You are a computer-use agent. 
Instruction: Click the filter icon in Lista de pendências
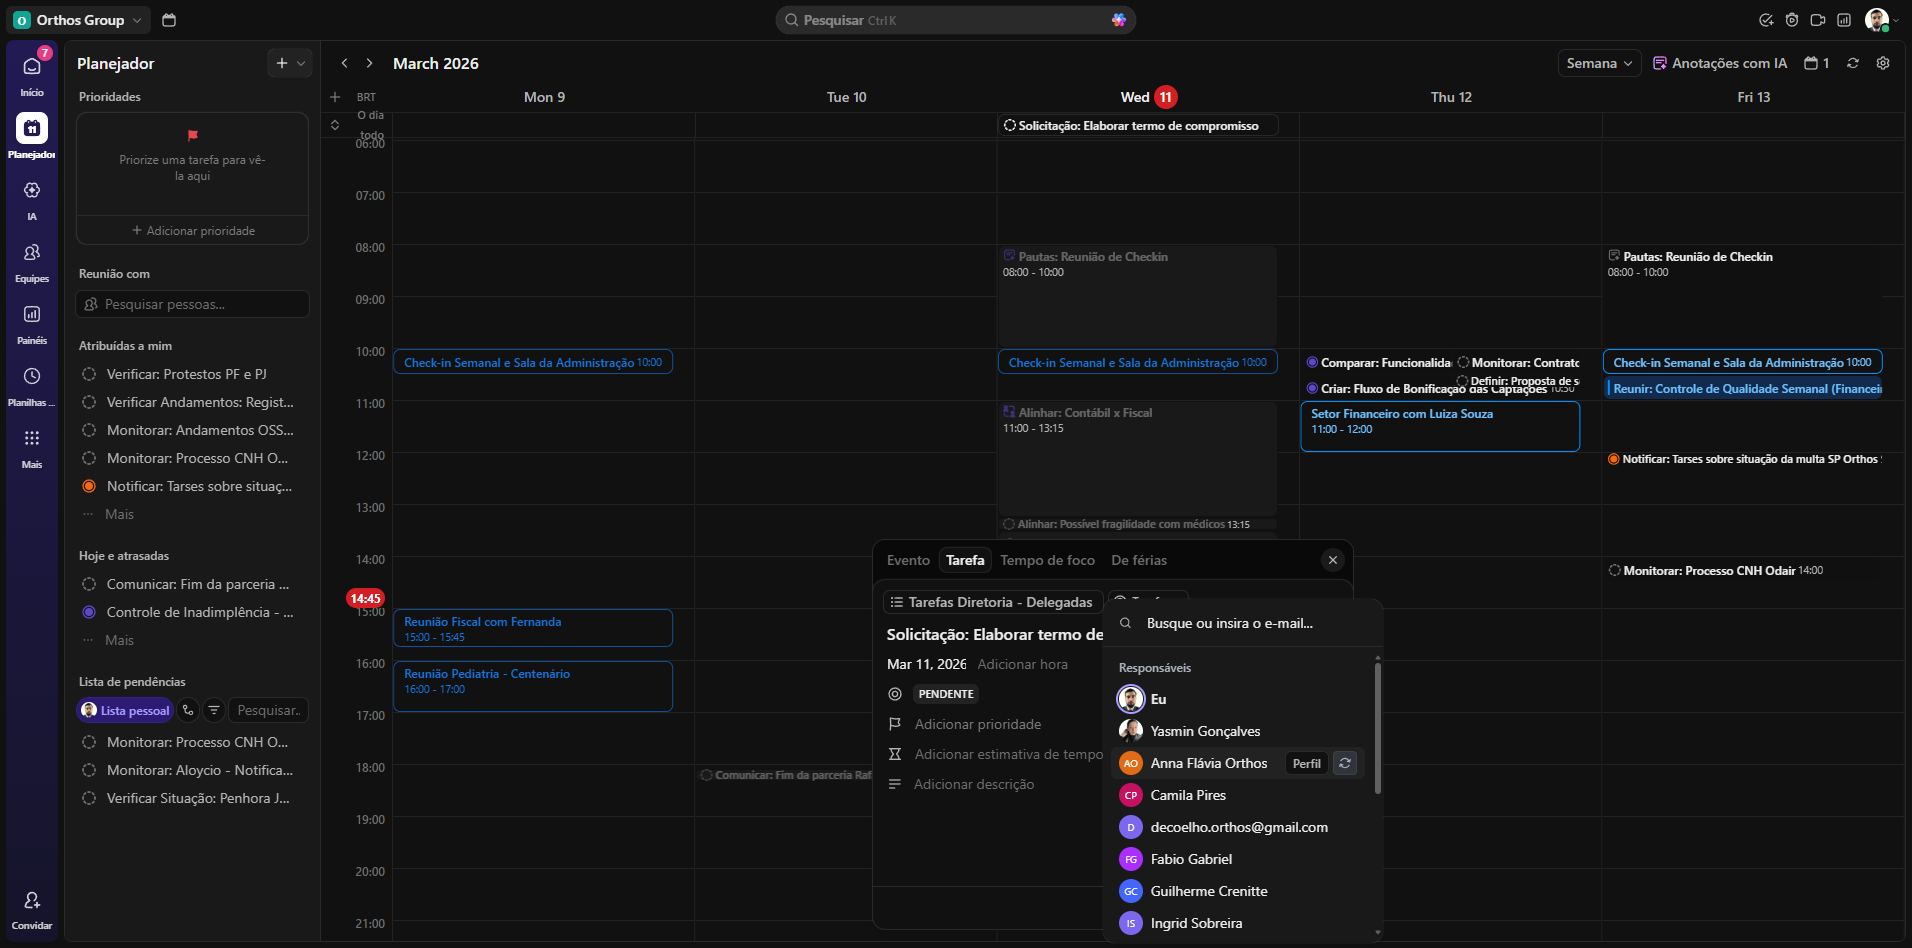click(214, 710)
